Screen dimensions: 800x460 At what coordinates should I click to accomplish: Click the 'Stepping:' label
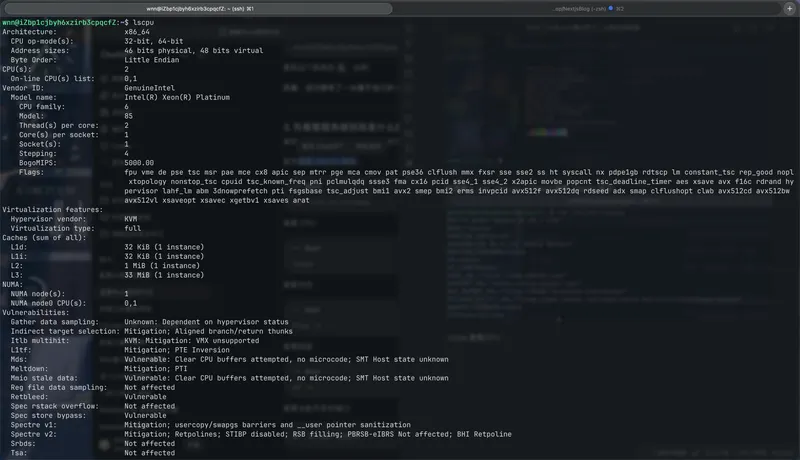[38, 154]
